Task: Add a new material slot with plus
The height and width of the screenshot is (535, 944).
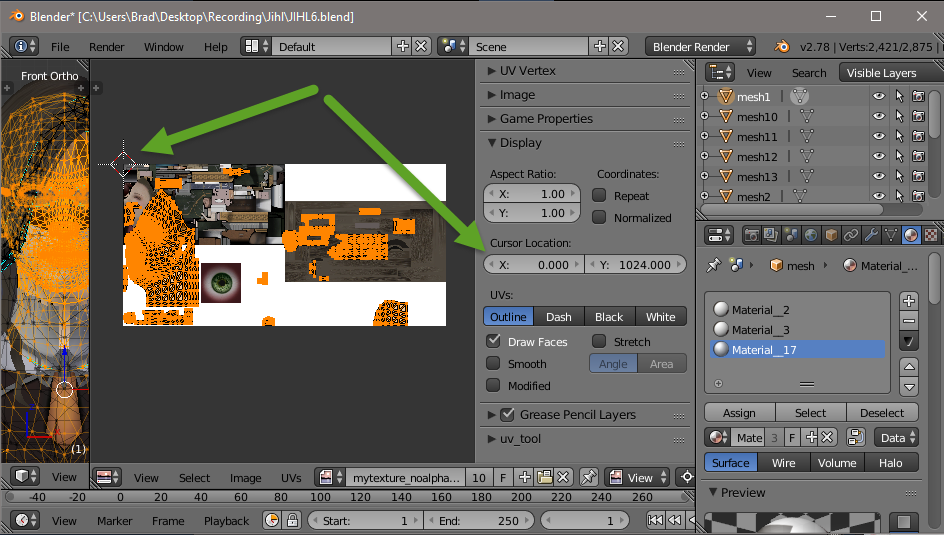Action: point(909,301)
